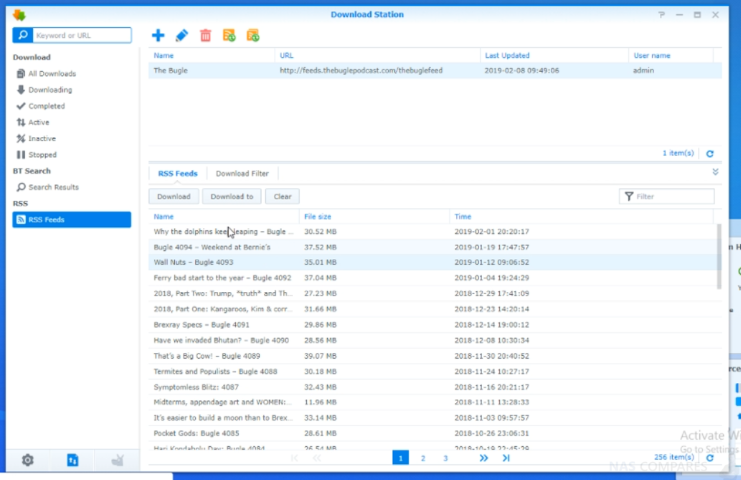
Task: Go to page 3
Action: [445, 458]
